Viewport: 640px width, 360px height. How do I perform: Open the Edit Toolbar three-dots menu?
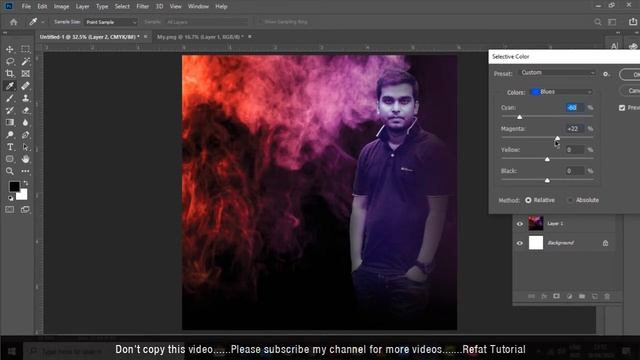[x=25, y=171]
